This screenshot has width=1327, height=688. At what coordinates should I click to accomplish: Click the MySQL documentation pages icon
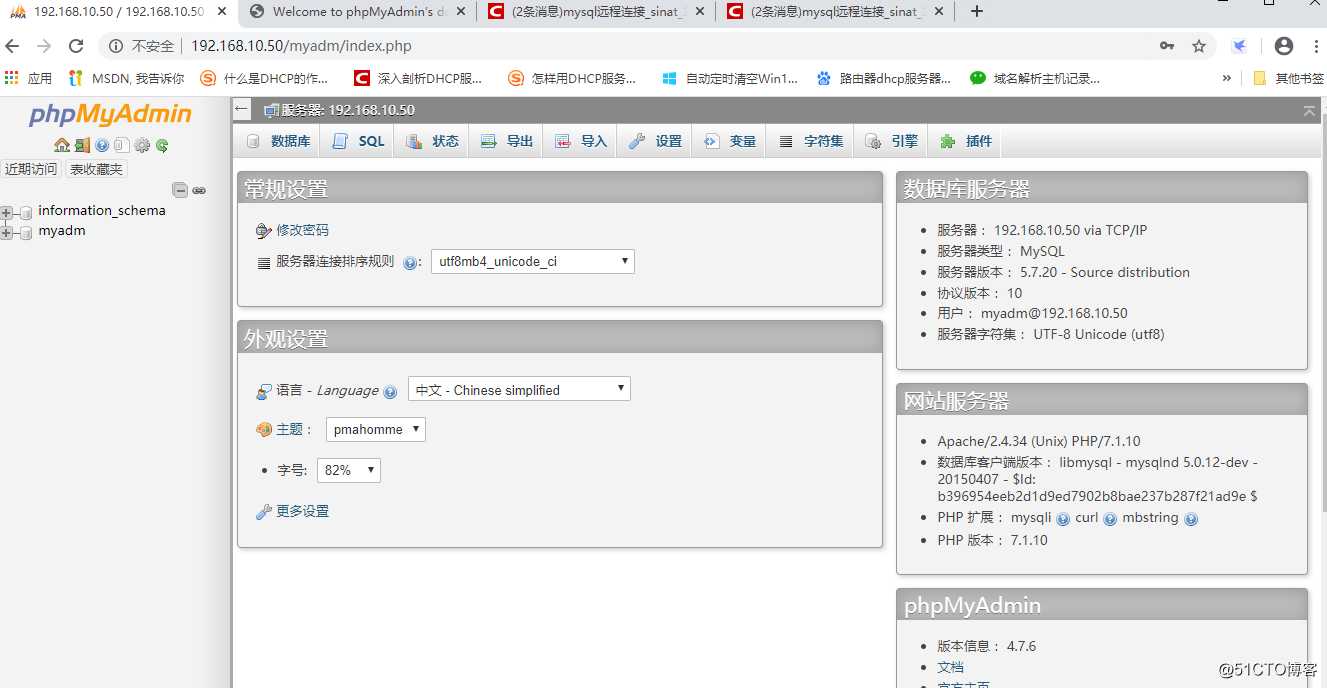122,145
